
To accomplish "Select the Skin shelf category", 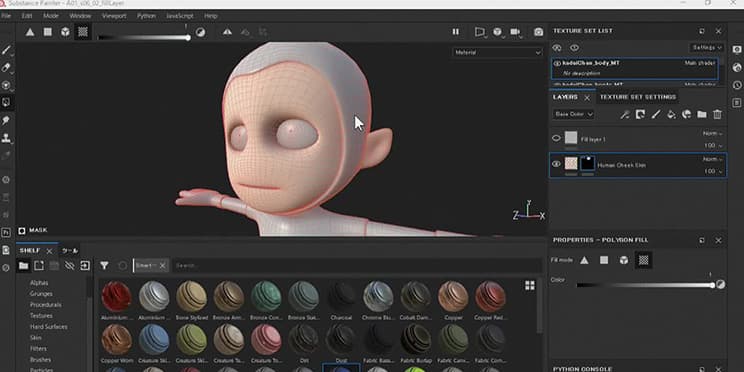I will 36,338.
